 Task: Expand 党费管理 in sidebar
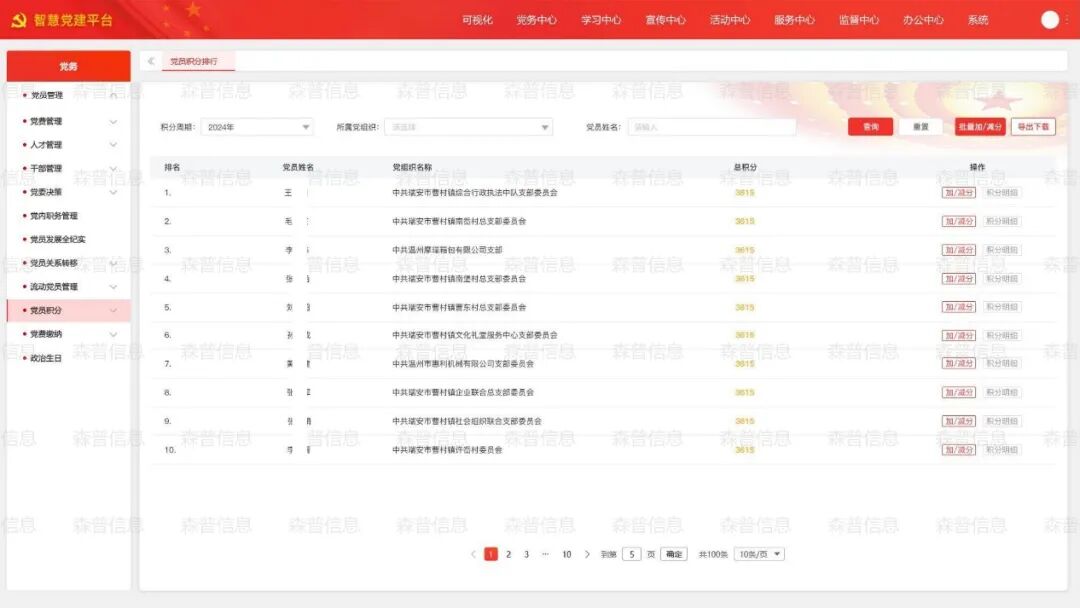pyautogui.click(x=113, y=121)
